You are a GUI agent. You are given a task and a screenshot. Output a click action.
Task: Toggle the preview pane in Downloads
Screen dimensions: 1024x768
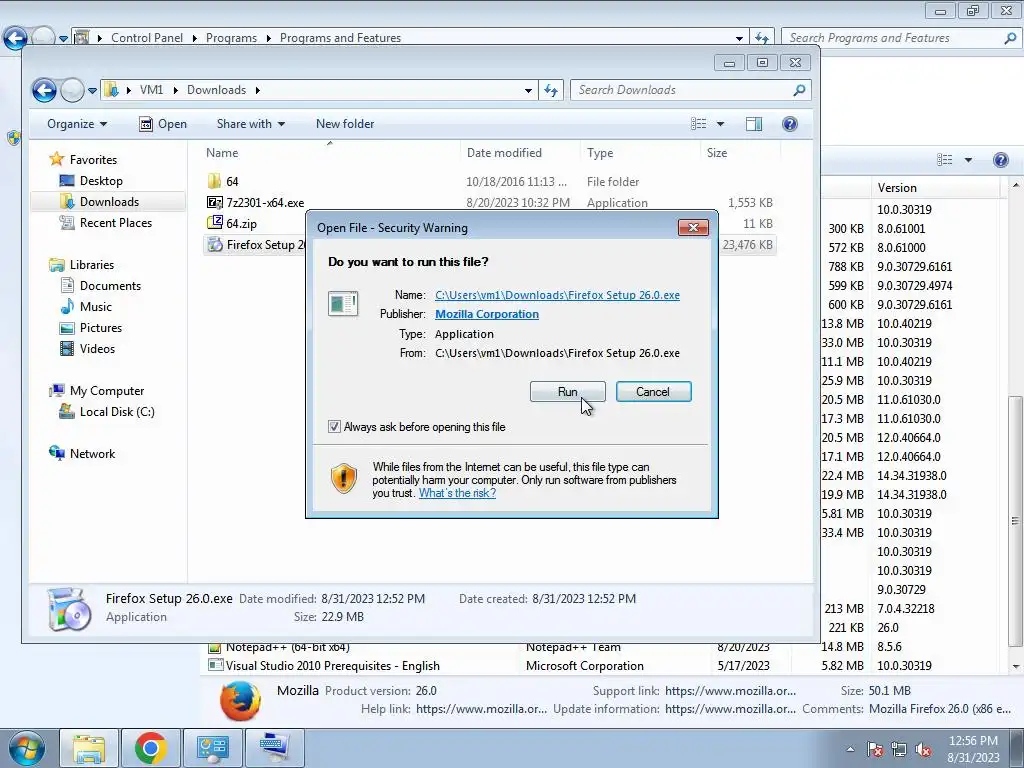coord(754,124)
